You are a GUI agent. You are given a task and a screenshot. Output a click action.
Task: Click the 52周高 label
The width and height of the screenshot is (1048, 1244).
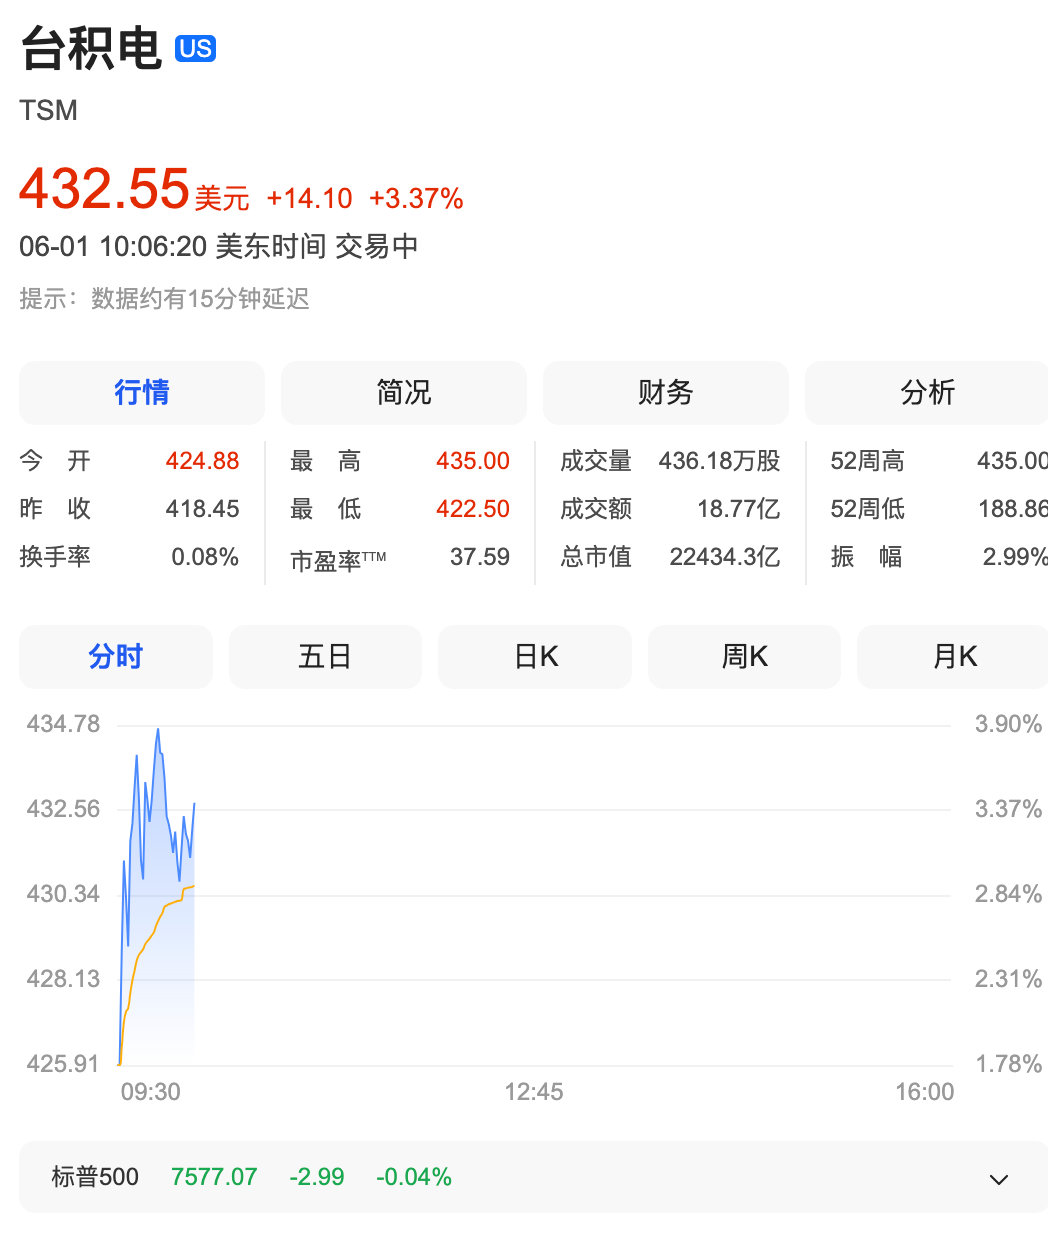(867, 461)
